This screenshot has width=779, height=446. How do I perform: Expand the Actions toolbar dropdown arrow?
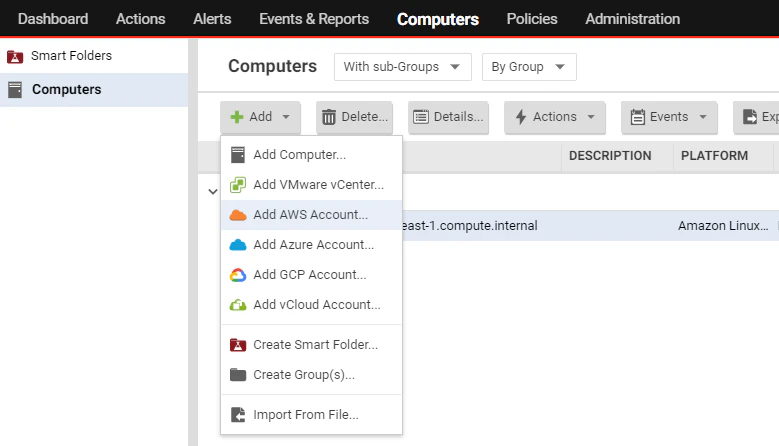[x=591, y=117]
